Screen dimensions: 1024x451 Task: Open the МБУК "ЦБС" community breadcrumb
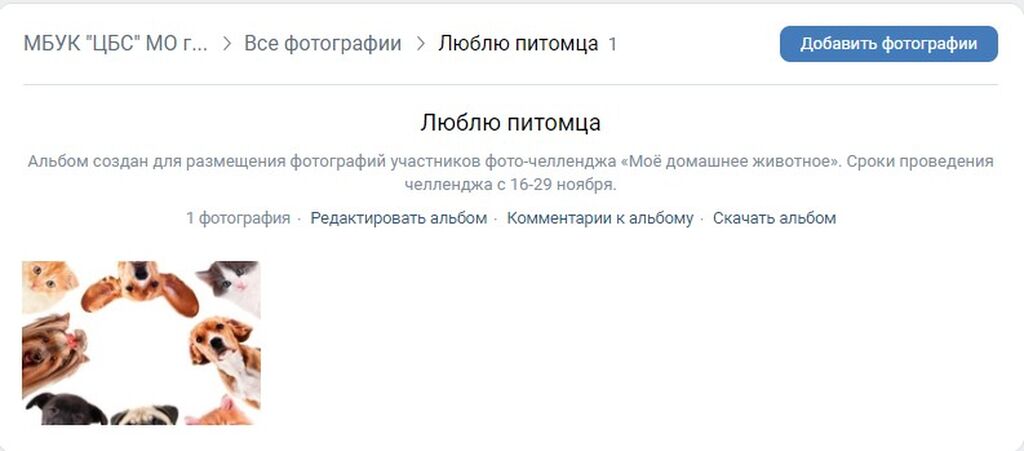(115, 44)
